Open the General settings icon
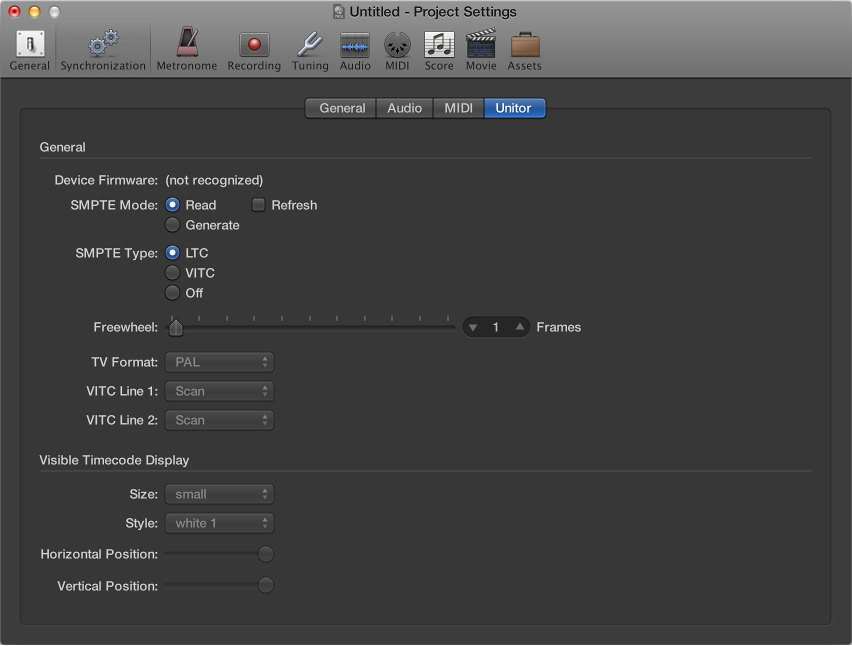This screenshot has width=852, height=646. tap(29, 44)
